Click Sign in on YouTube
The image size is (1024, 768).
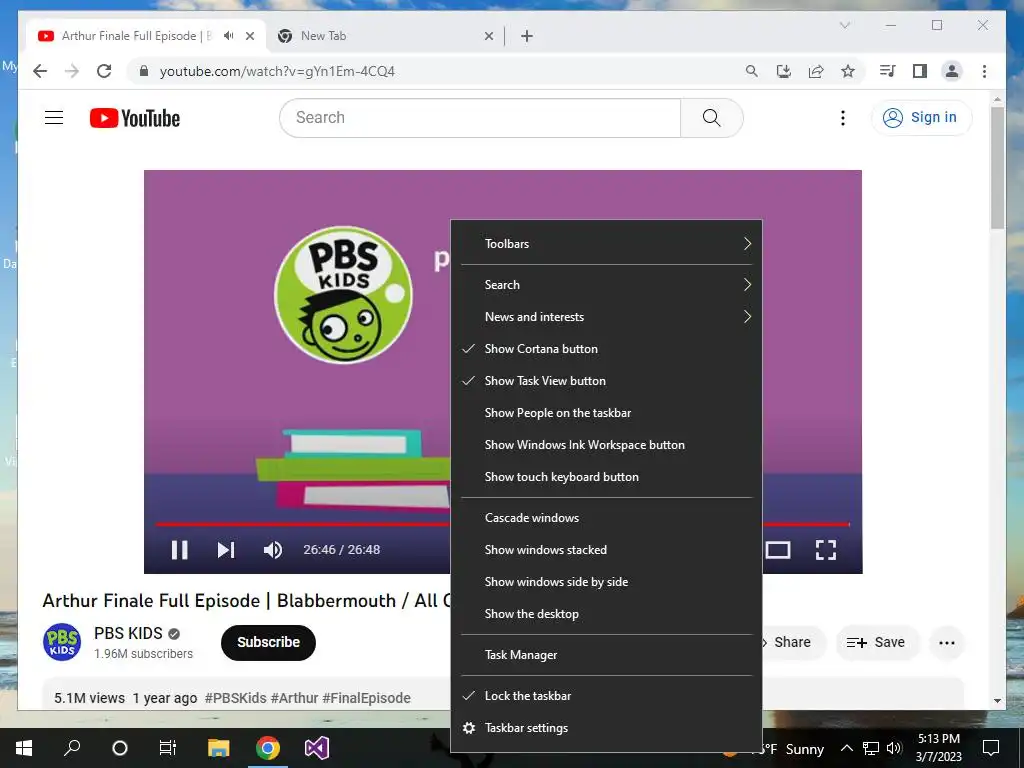[x=921, y=118]
